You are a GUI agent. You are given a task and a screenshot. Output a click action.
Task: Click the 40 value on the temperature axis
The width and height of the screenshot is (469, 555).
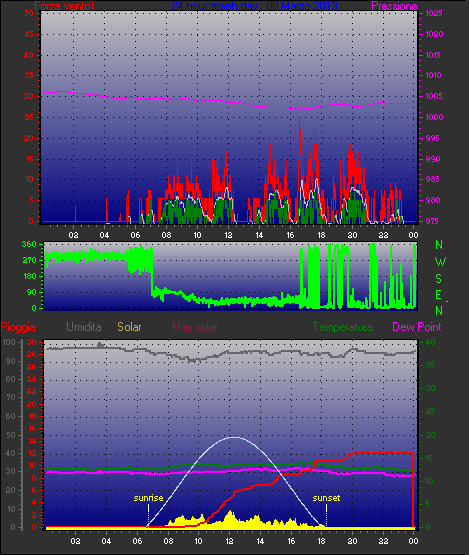(430, 342)
